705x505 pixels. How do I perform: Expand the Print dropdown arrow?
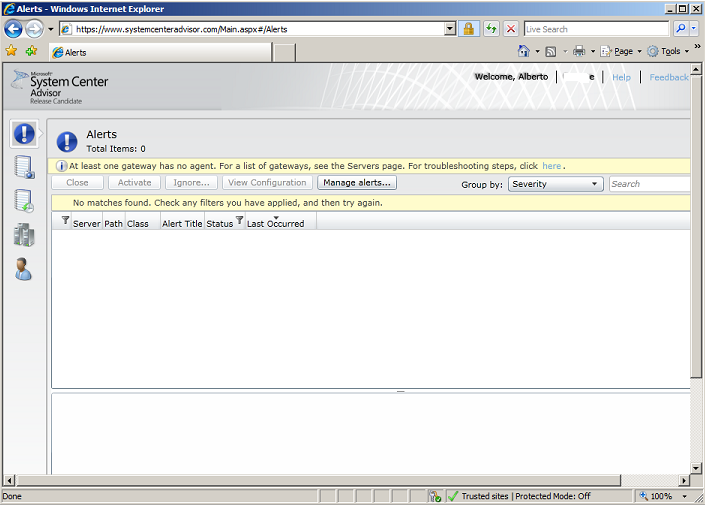[593, 51]
